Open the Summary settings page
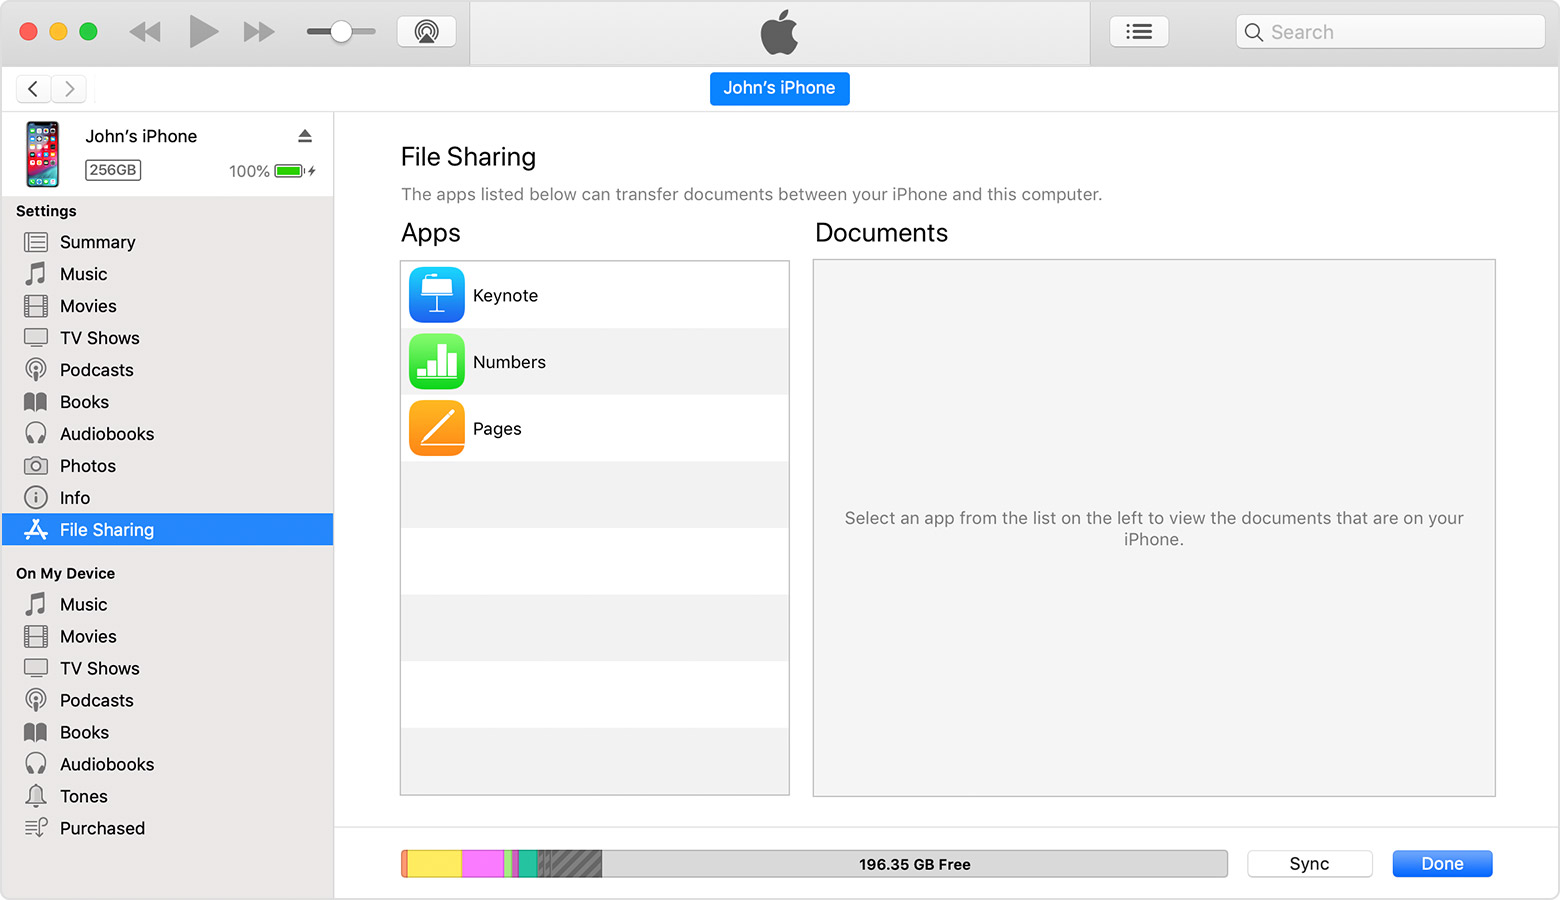This screenshot has width=1560, height=900. pyautogui.click(x=97, y=241)
